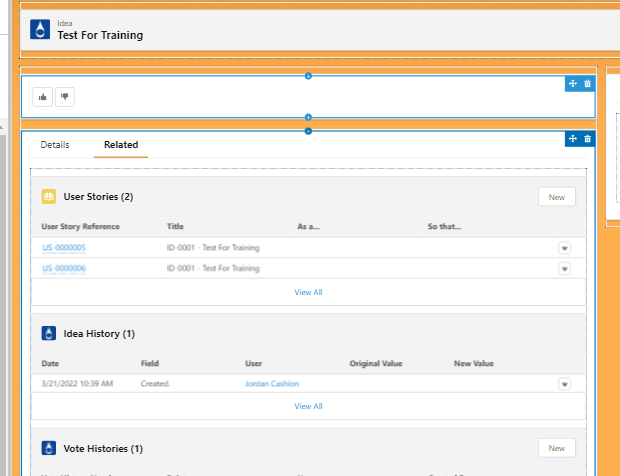The height and width of the screenshot is (476, 620).
Task: Click the Vote Histories list icon
Action: [49, 449]
